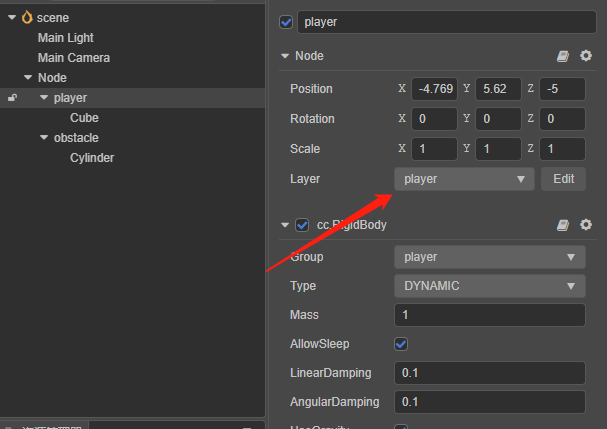Click the Rotation property label
Image resolution: width=607 pixels, height=429 pixels.
tap(312, 119)
